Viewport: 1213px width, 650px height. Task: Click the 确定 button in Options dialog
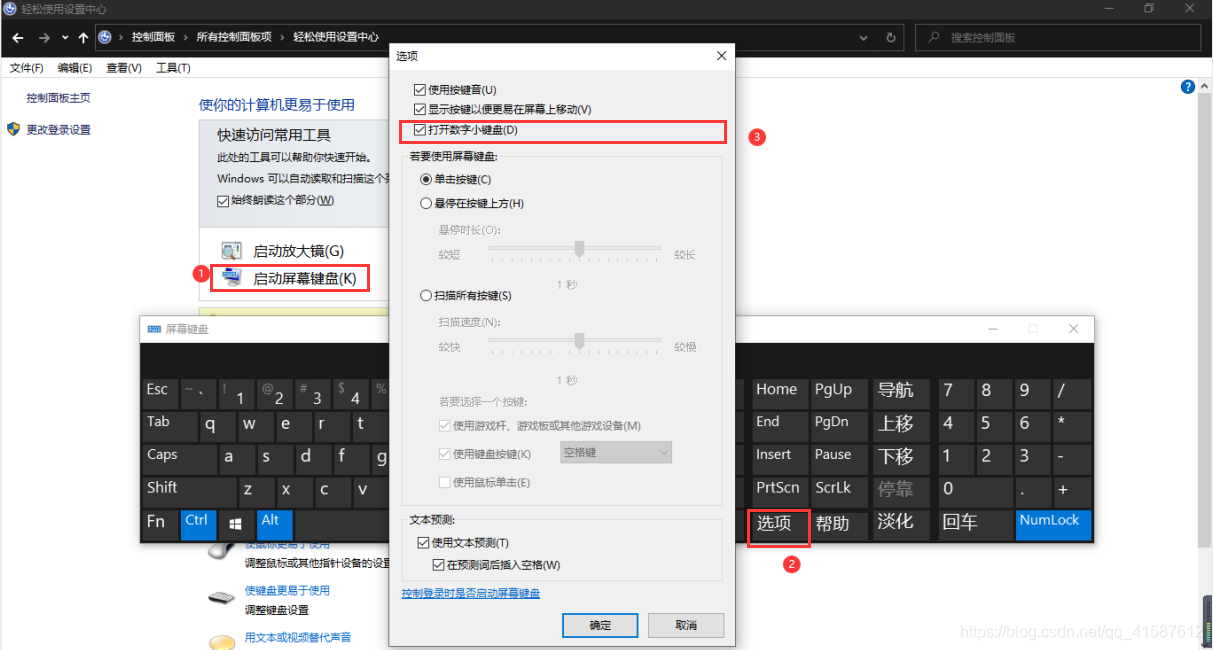[x=600, y=625]
